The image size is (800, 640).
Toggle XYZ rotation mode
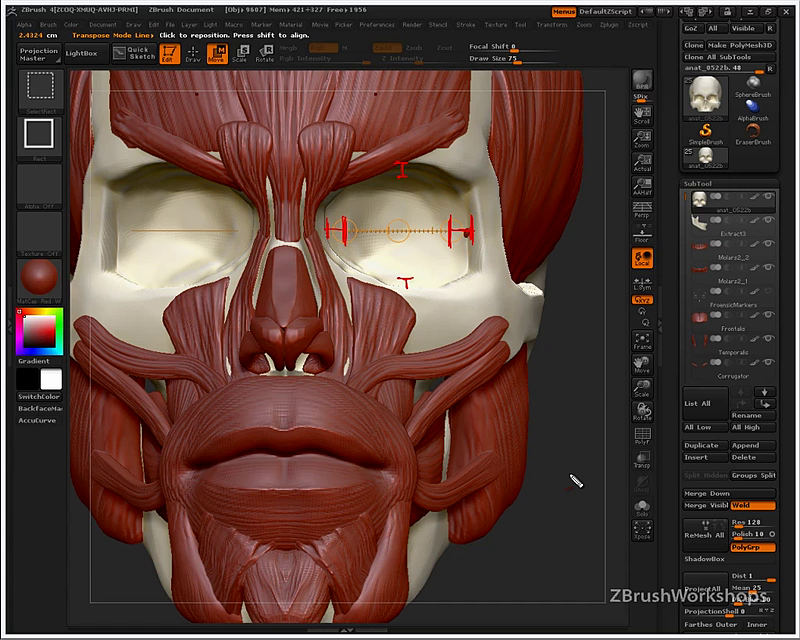(x=642, y=300)
